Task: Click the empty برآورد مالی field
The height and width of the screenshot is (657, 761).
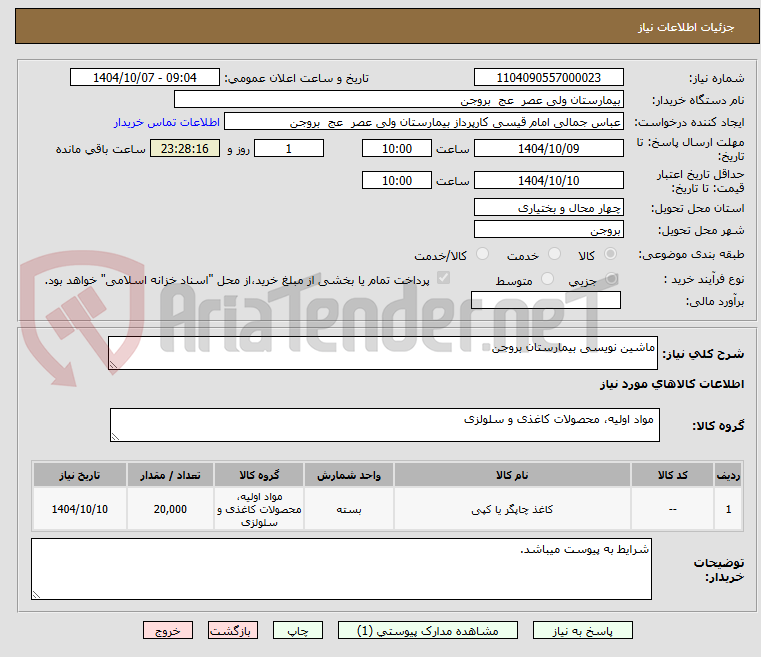Action: (x=546, y=300)
